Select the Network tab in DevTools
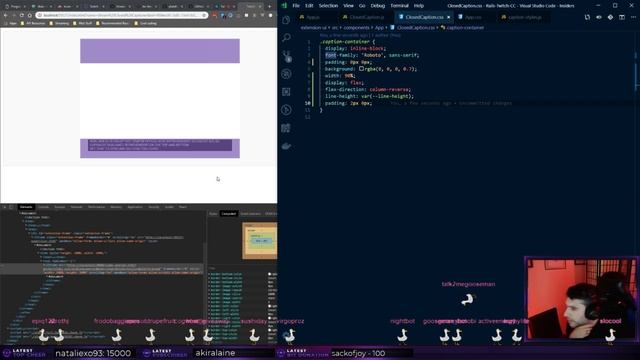The width and height of the screenshot is (640, 360). coord(76,207)
